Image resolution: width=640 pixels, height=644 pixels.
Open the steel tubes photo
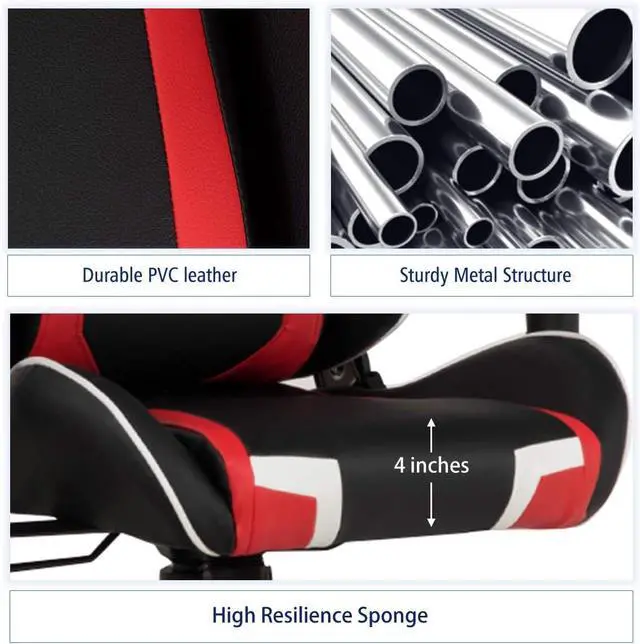click(x=482, y=129)
